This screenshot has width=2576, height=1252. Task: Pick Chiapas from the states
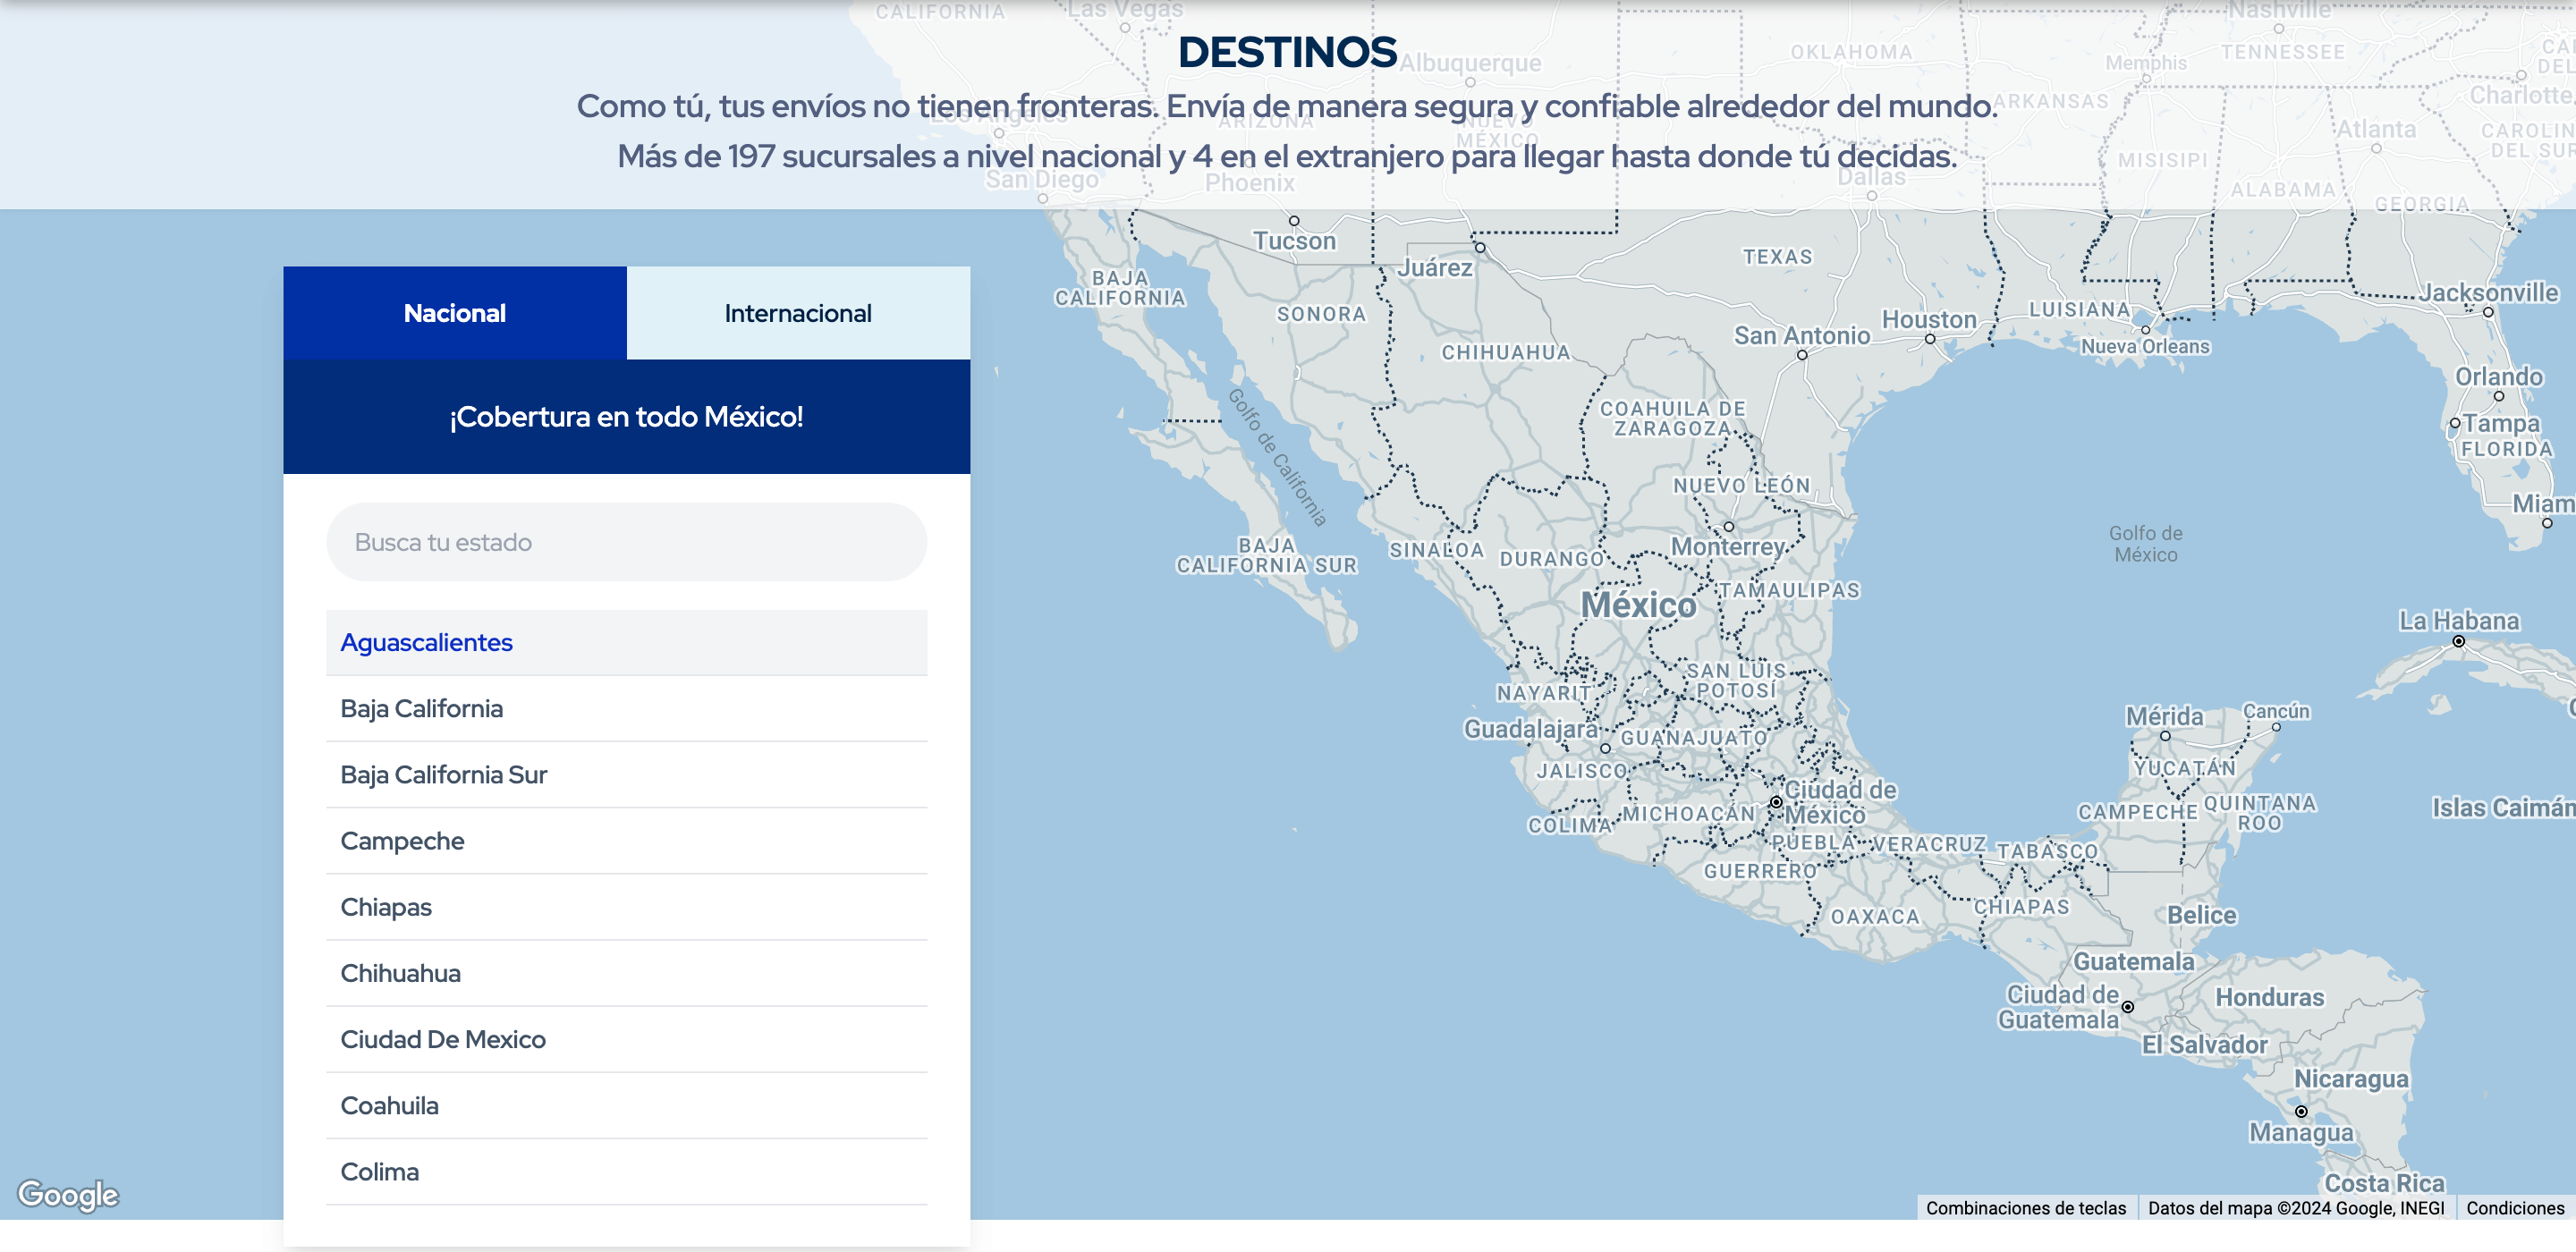tap(386, 907)
